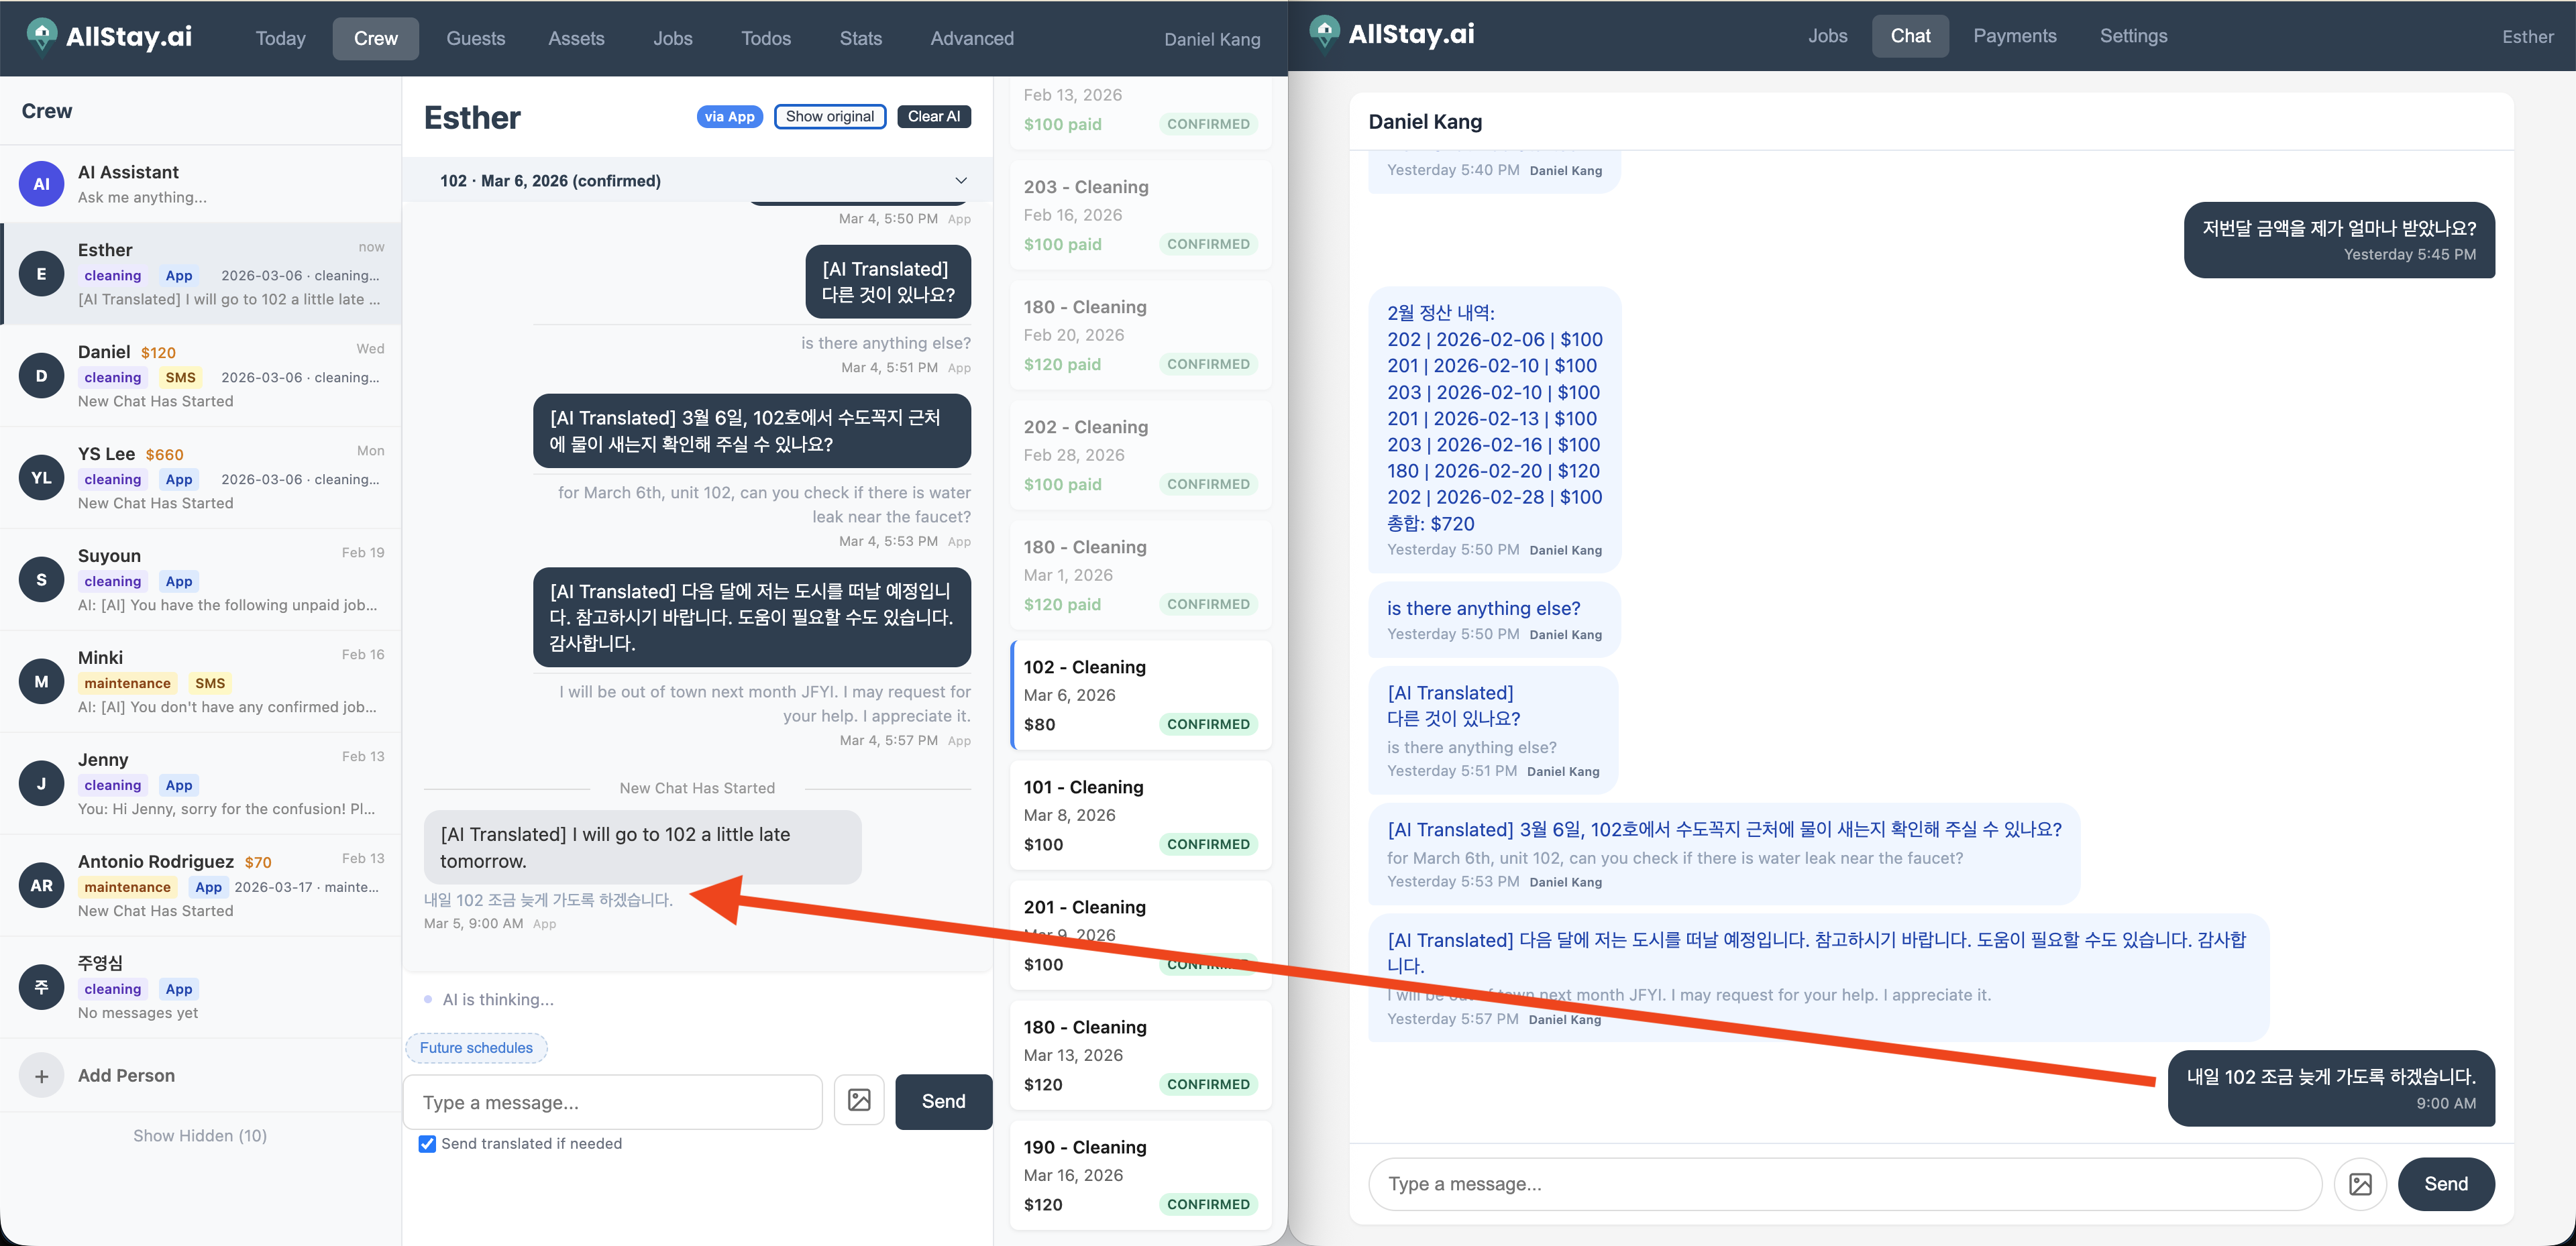
Task: Switch to the Guests tab
Action: pyautogui.click(x=475, y=38)
